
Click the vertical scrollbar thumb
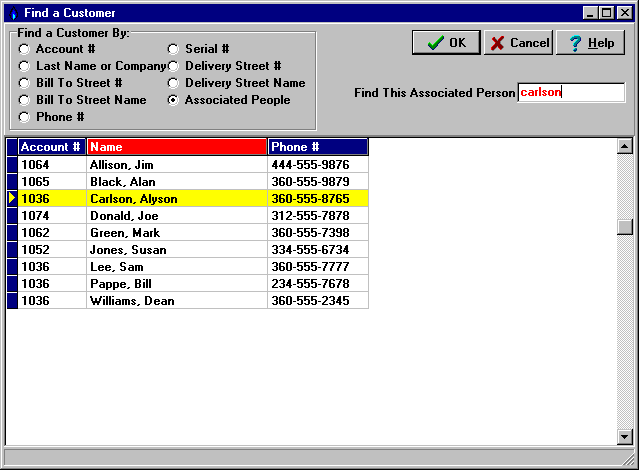pos(625,226)
